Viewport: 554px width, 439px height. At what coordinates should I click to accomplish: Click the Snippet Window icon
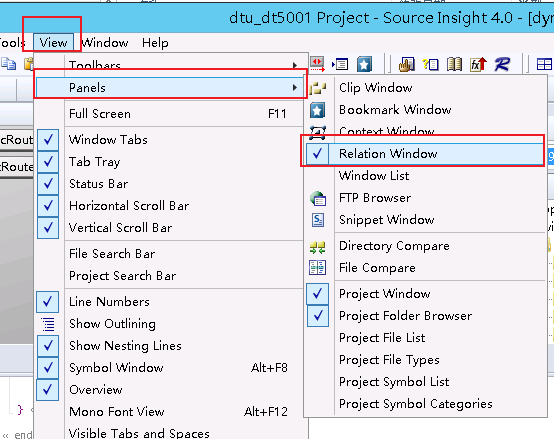click(318, 220)
